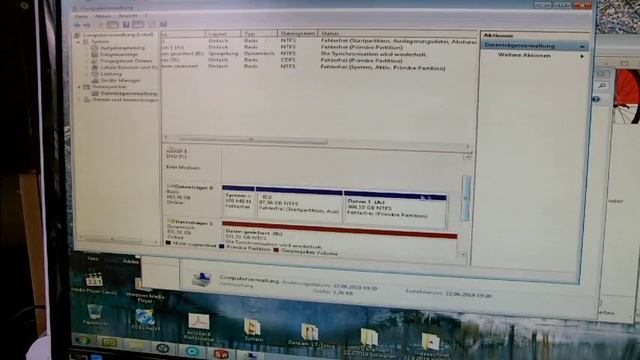Collapse the Datenspeicher tree node

[x=79, y=87]
